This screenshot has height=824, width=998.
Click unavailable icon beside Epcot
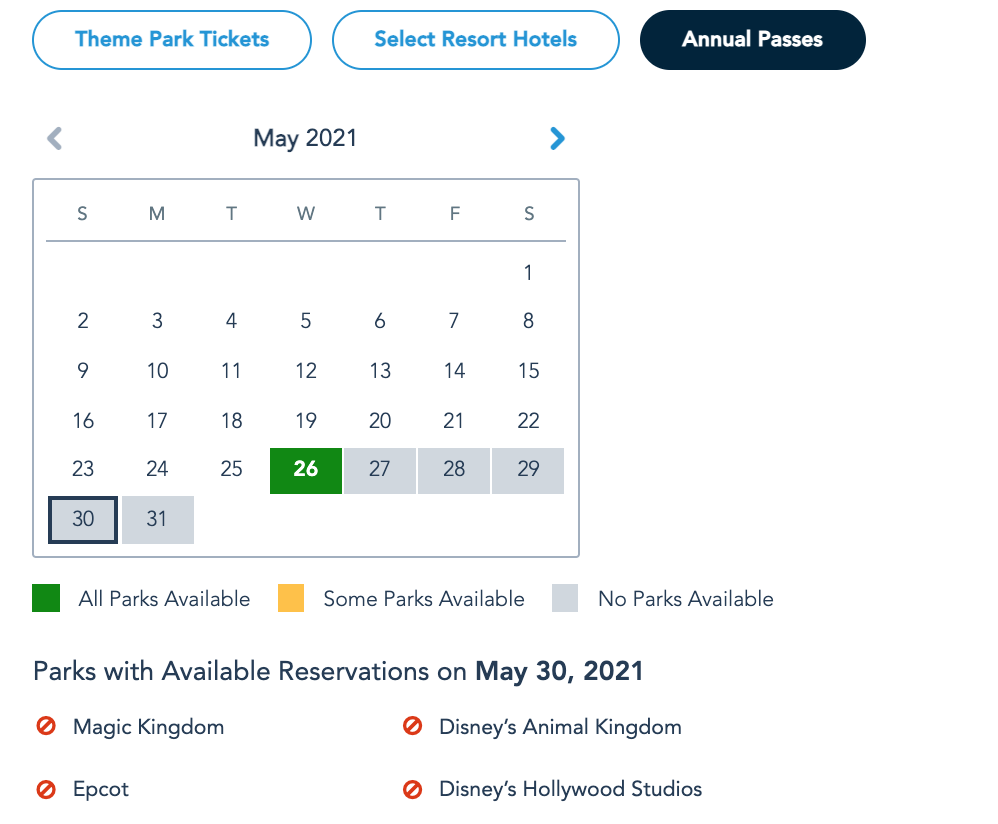[46, 789]
